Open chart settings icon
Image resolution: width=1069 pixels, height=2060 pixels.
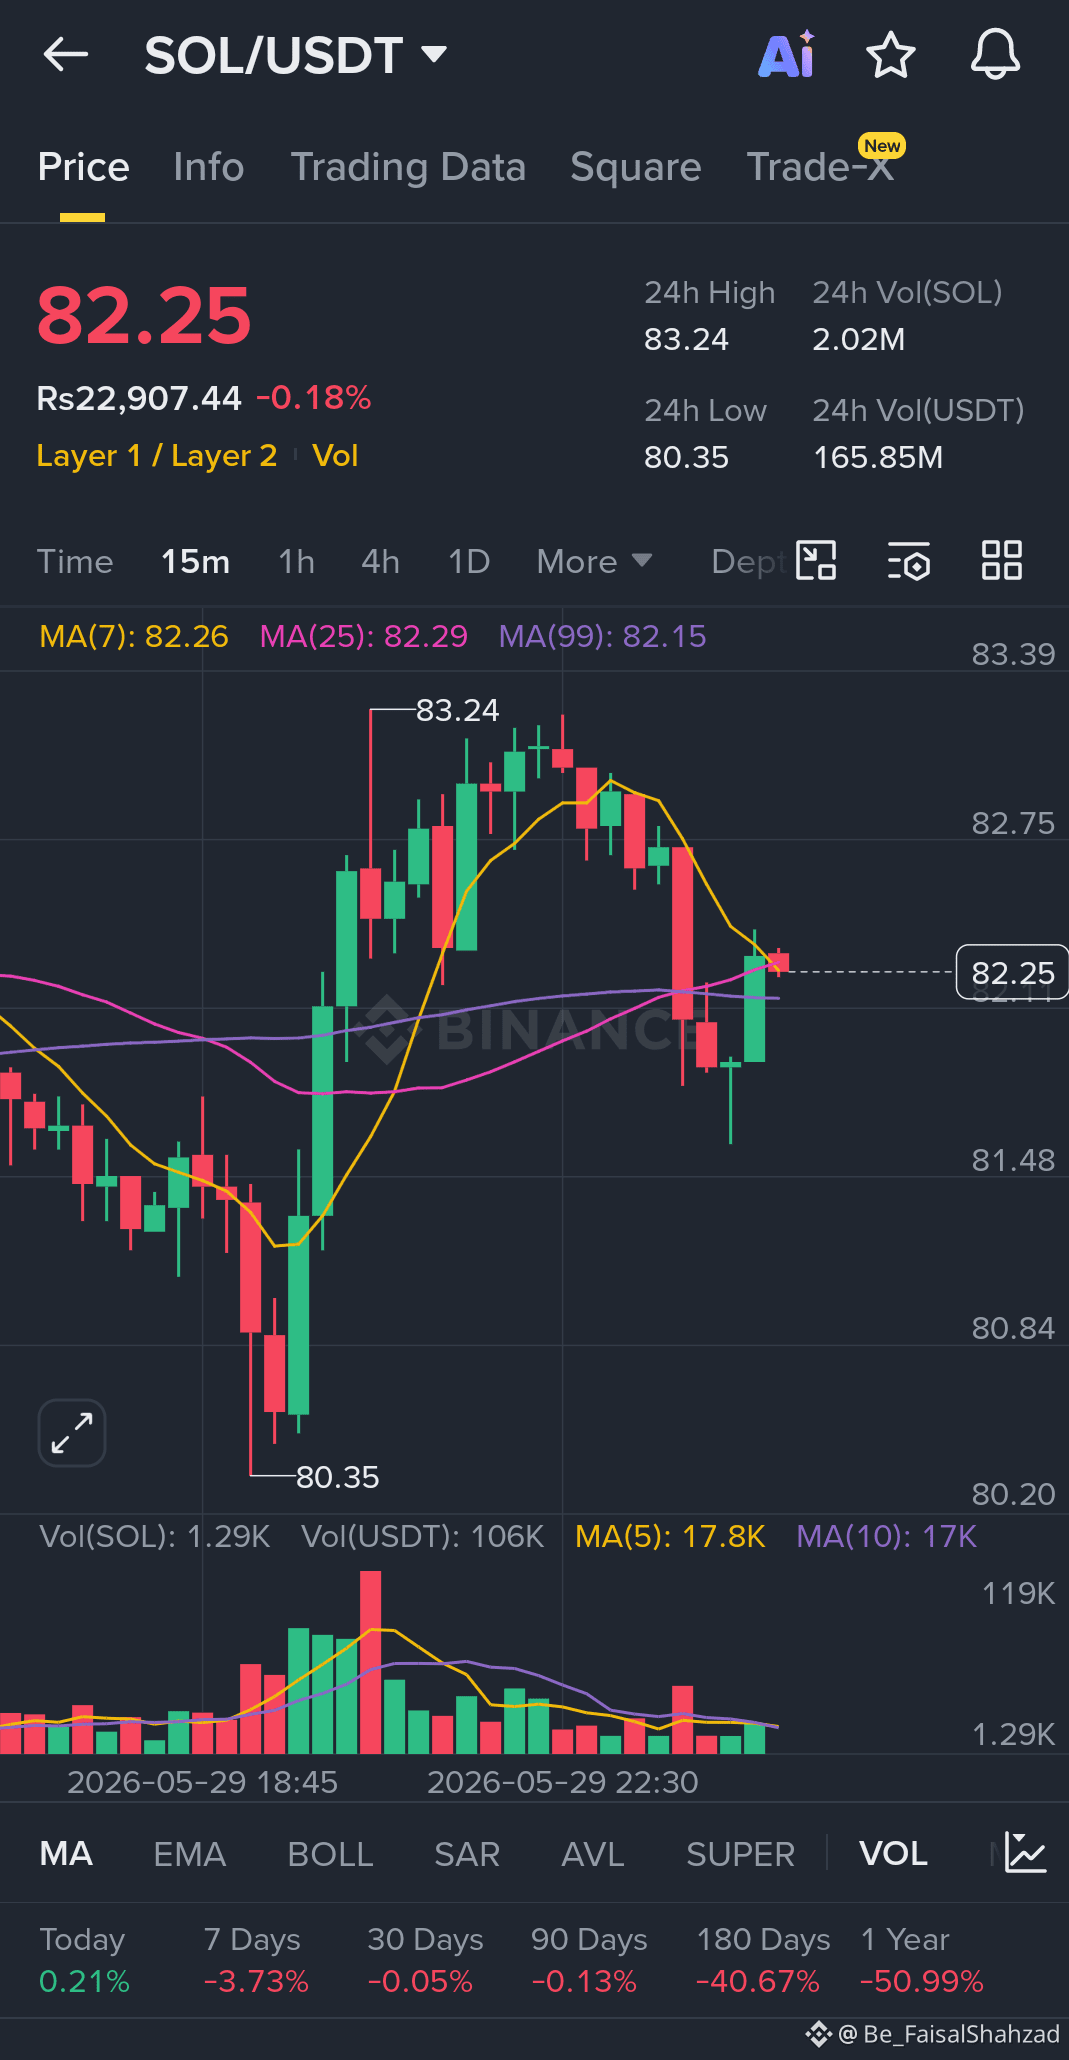[x=909, y=561]
